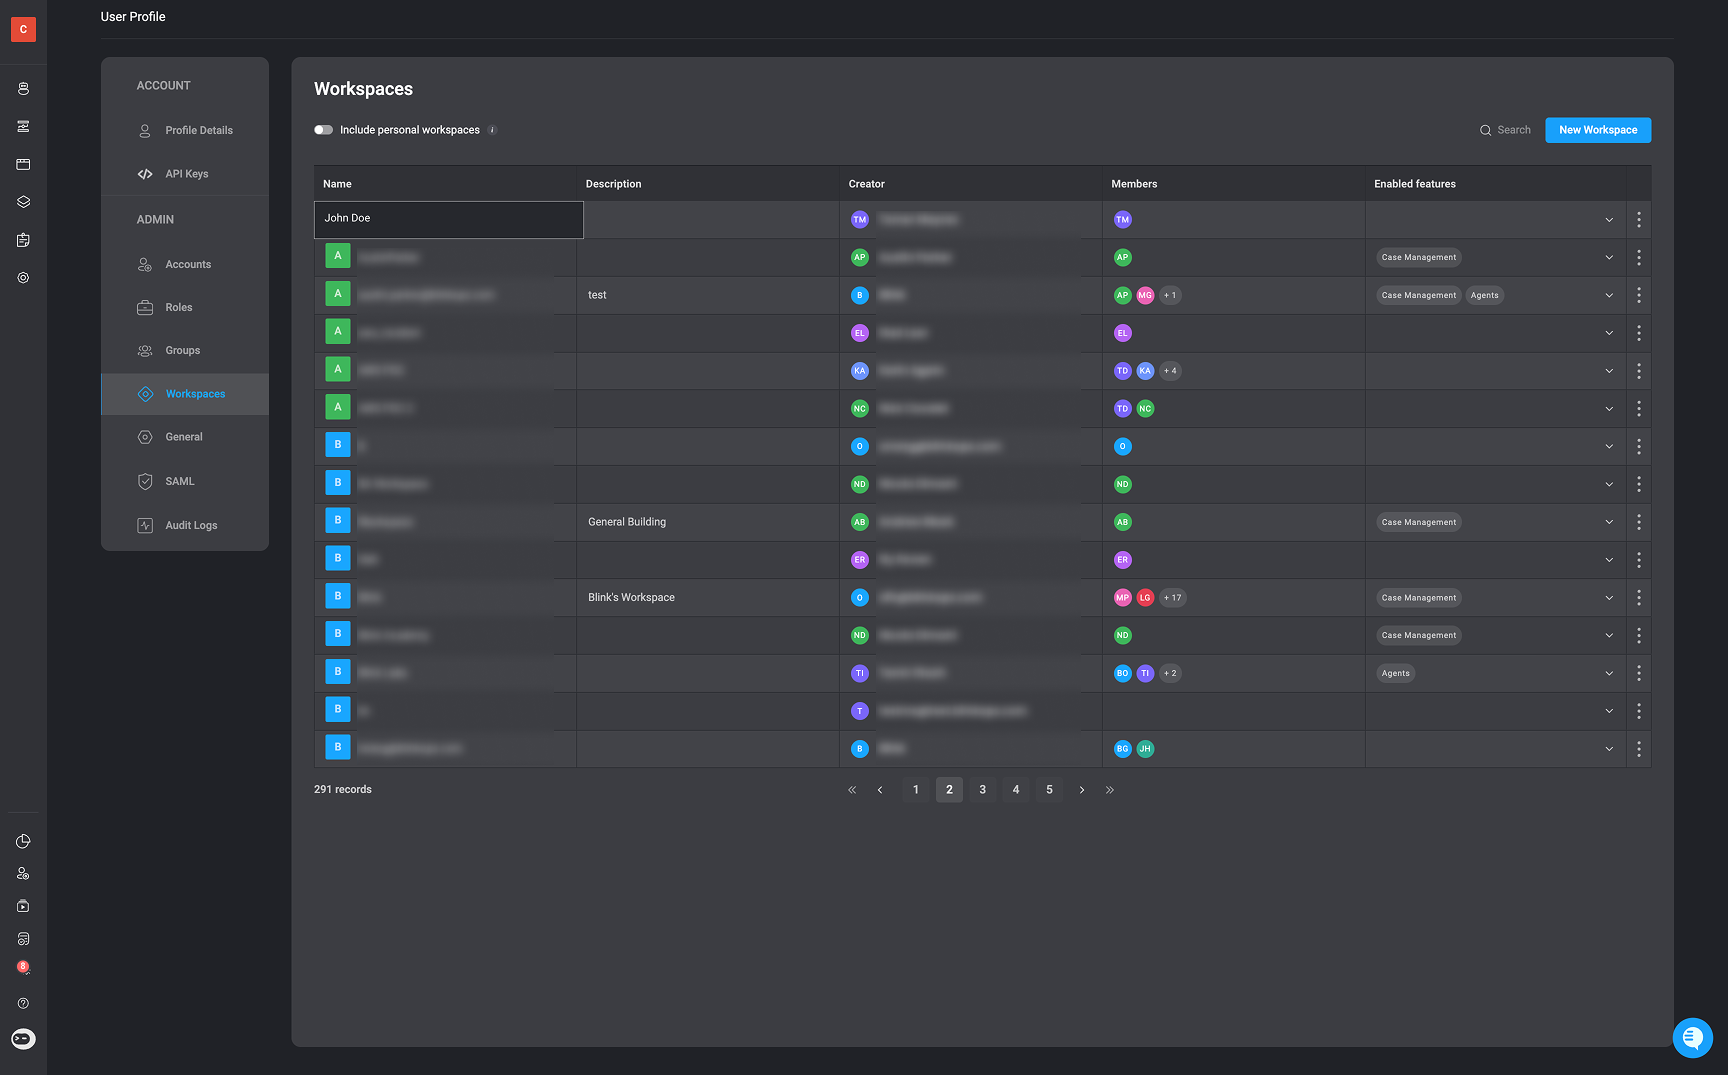Open the workflow automation icon in left rail

click(23, 126)
